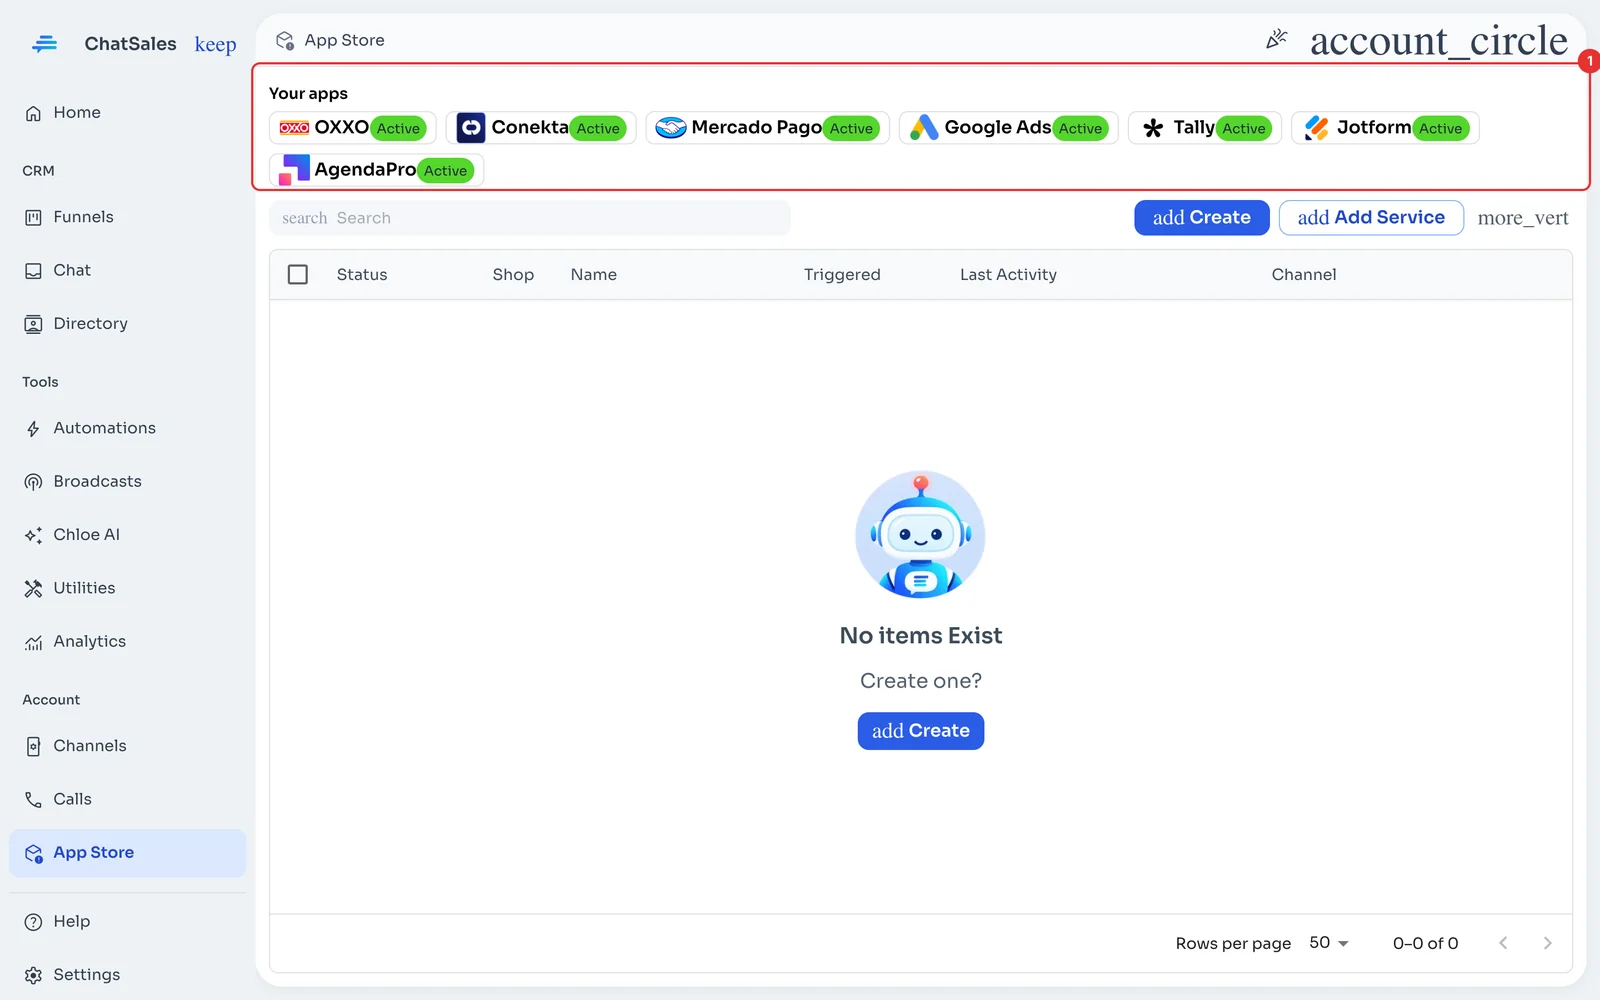The image size is (1600, 1000).
Task: Sort by the Channel column header
Action: tap(1304, 275)
